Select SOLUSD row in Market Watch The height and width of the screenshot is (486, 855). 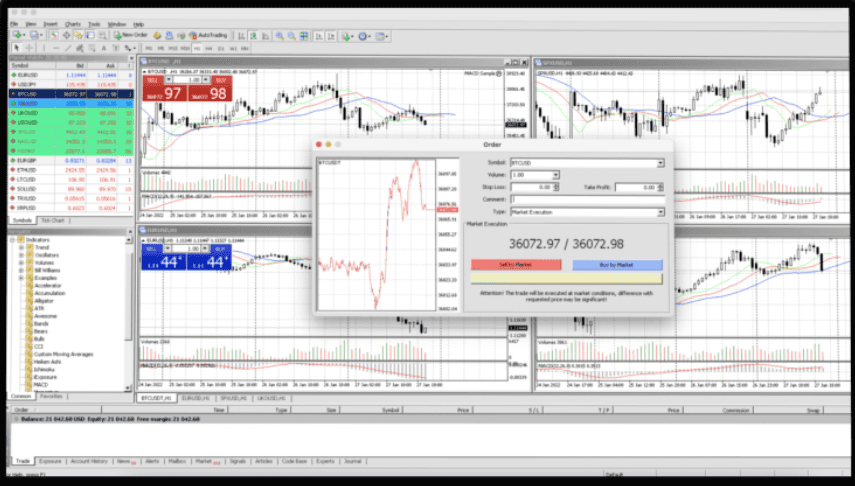(71, 189)
